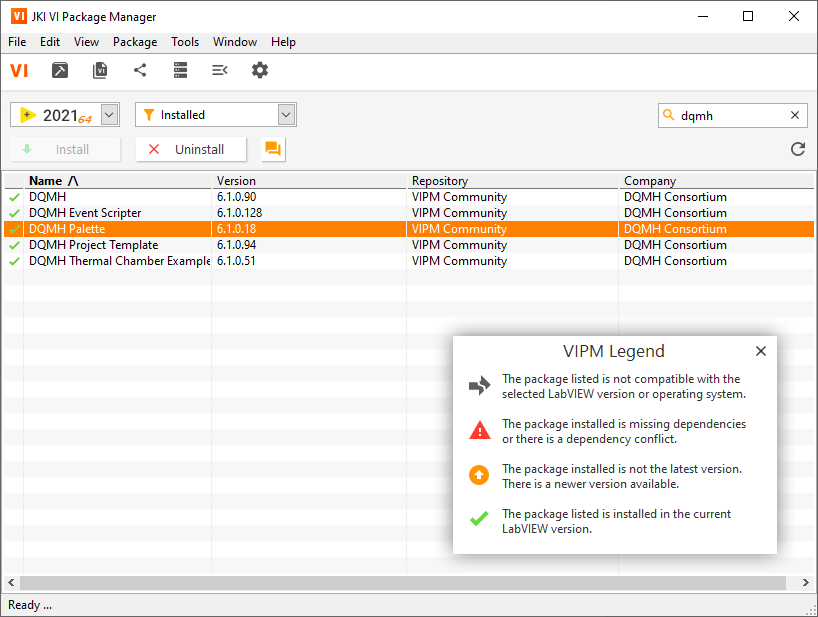Refresh the package list
Viewport: 818px width, 617px height.
pos(798,149)
